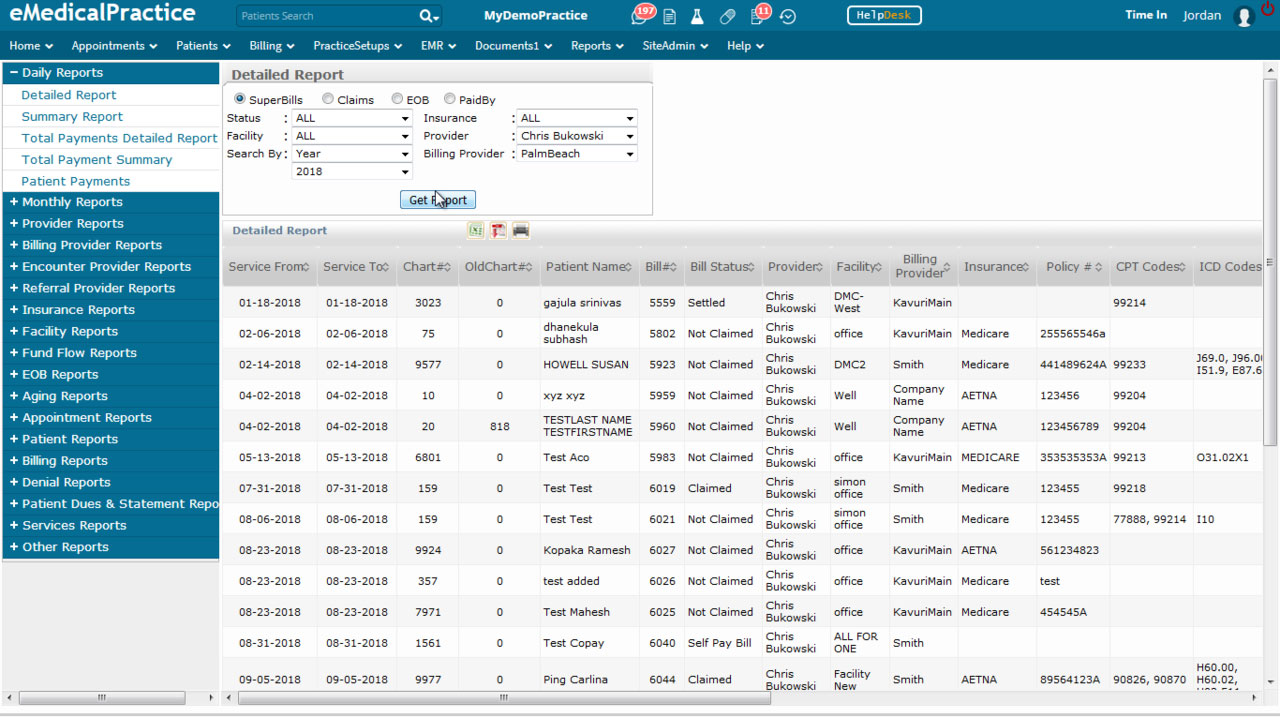
Task: Click the Jordan user name
Action: pyautogui.click(x=1202, y=16)
